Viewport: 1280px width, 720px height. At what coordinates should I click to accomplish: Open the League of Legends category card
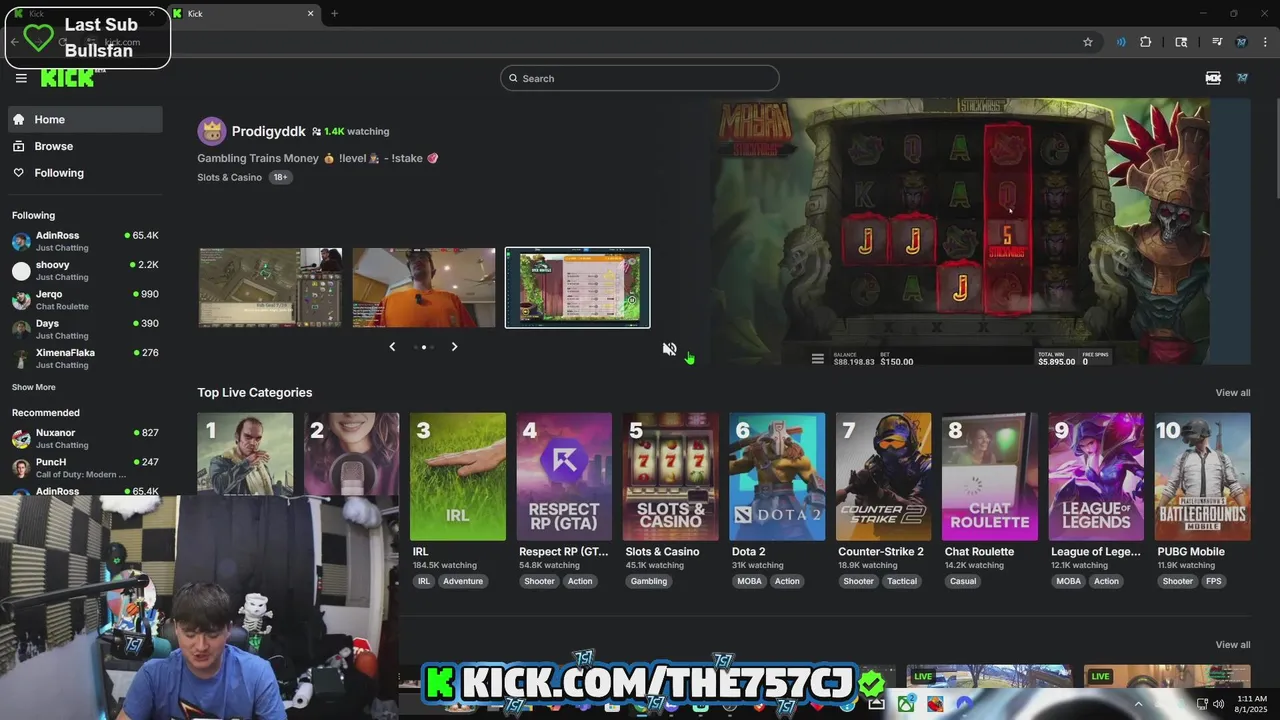[1097, 477]
